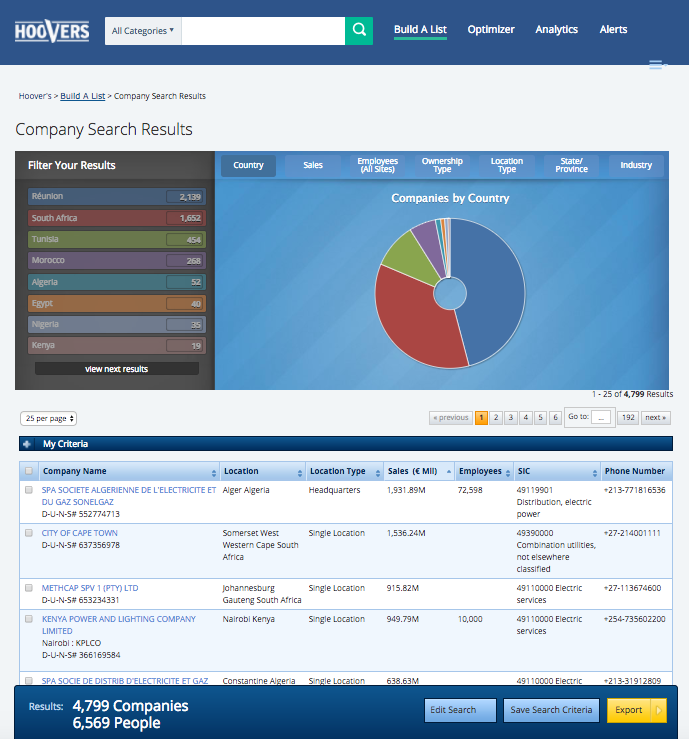Filter by Tunisia green bar
Viewport: 689px width, 739px height.
[x=116, y=239]
